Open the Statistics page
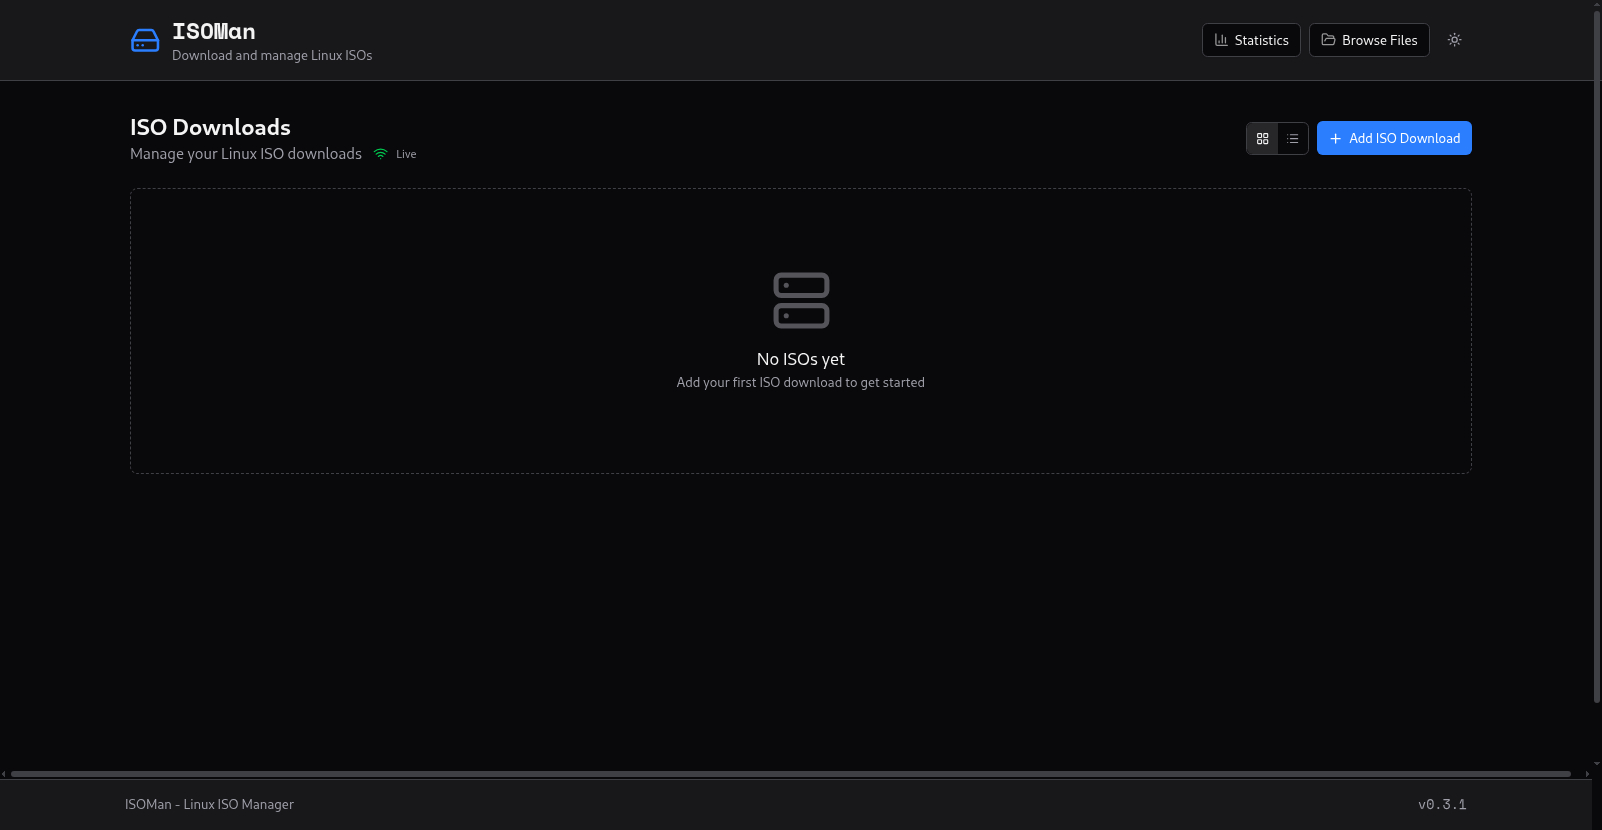 click(x=1251, y=40)
